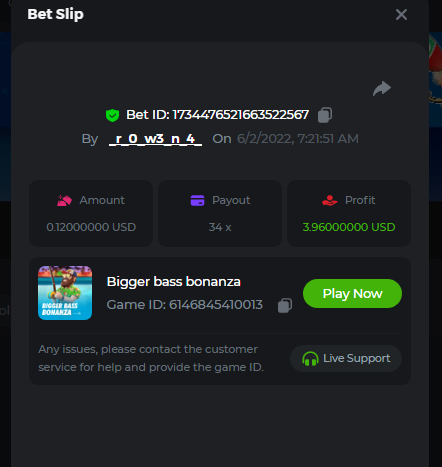Screen dimensions: 442x467
Task: Click the Bigger bass bonanza title
Action: point(174,282)
